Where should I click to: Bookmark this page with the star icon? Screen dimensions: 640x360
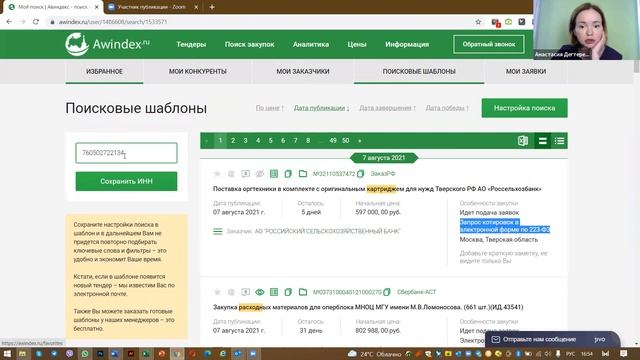coord(478,22)
